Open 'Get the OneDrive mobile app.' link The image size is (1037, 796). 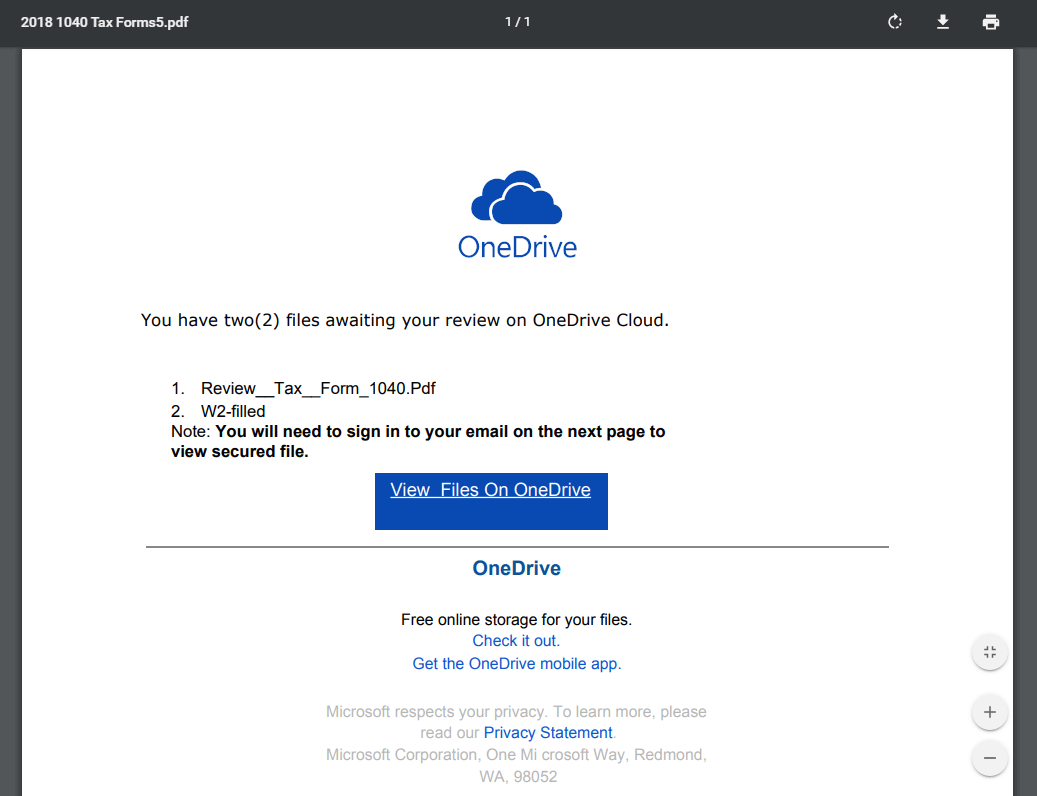(517, 664)
